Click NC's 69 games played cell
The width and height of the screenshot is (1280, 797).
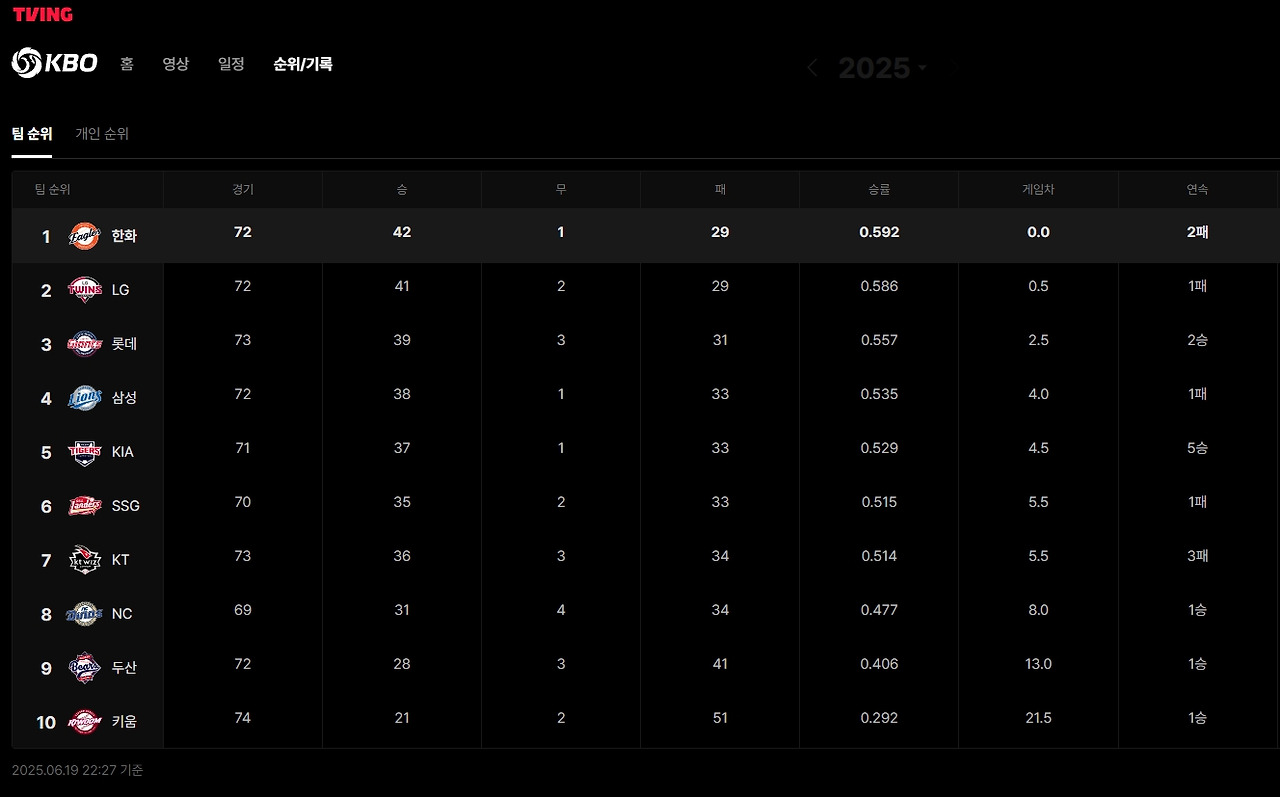[243, 610]
